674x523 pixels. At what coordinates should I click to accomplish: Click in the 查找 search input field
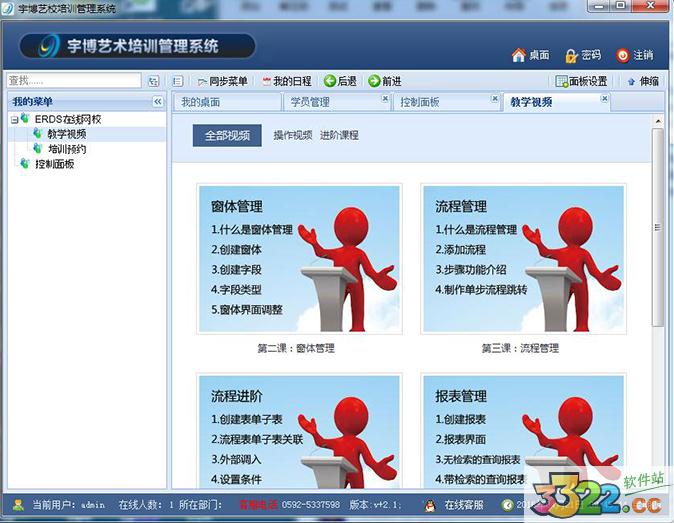[74, 80]
